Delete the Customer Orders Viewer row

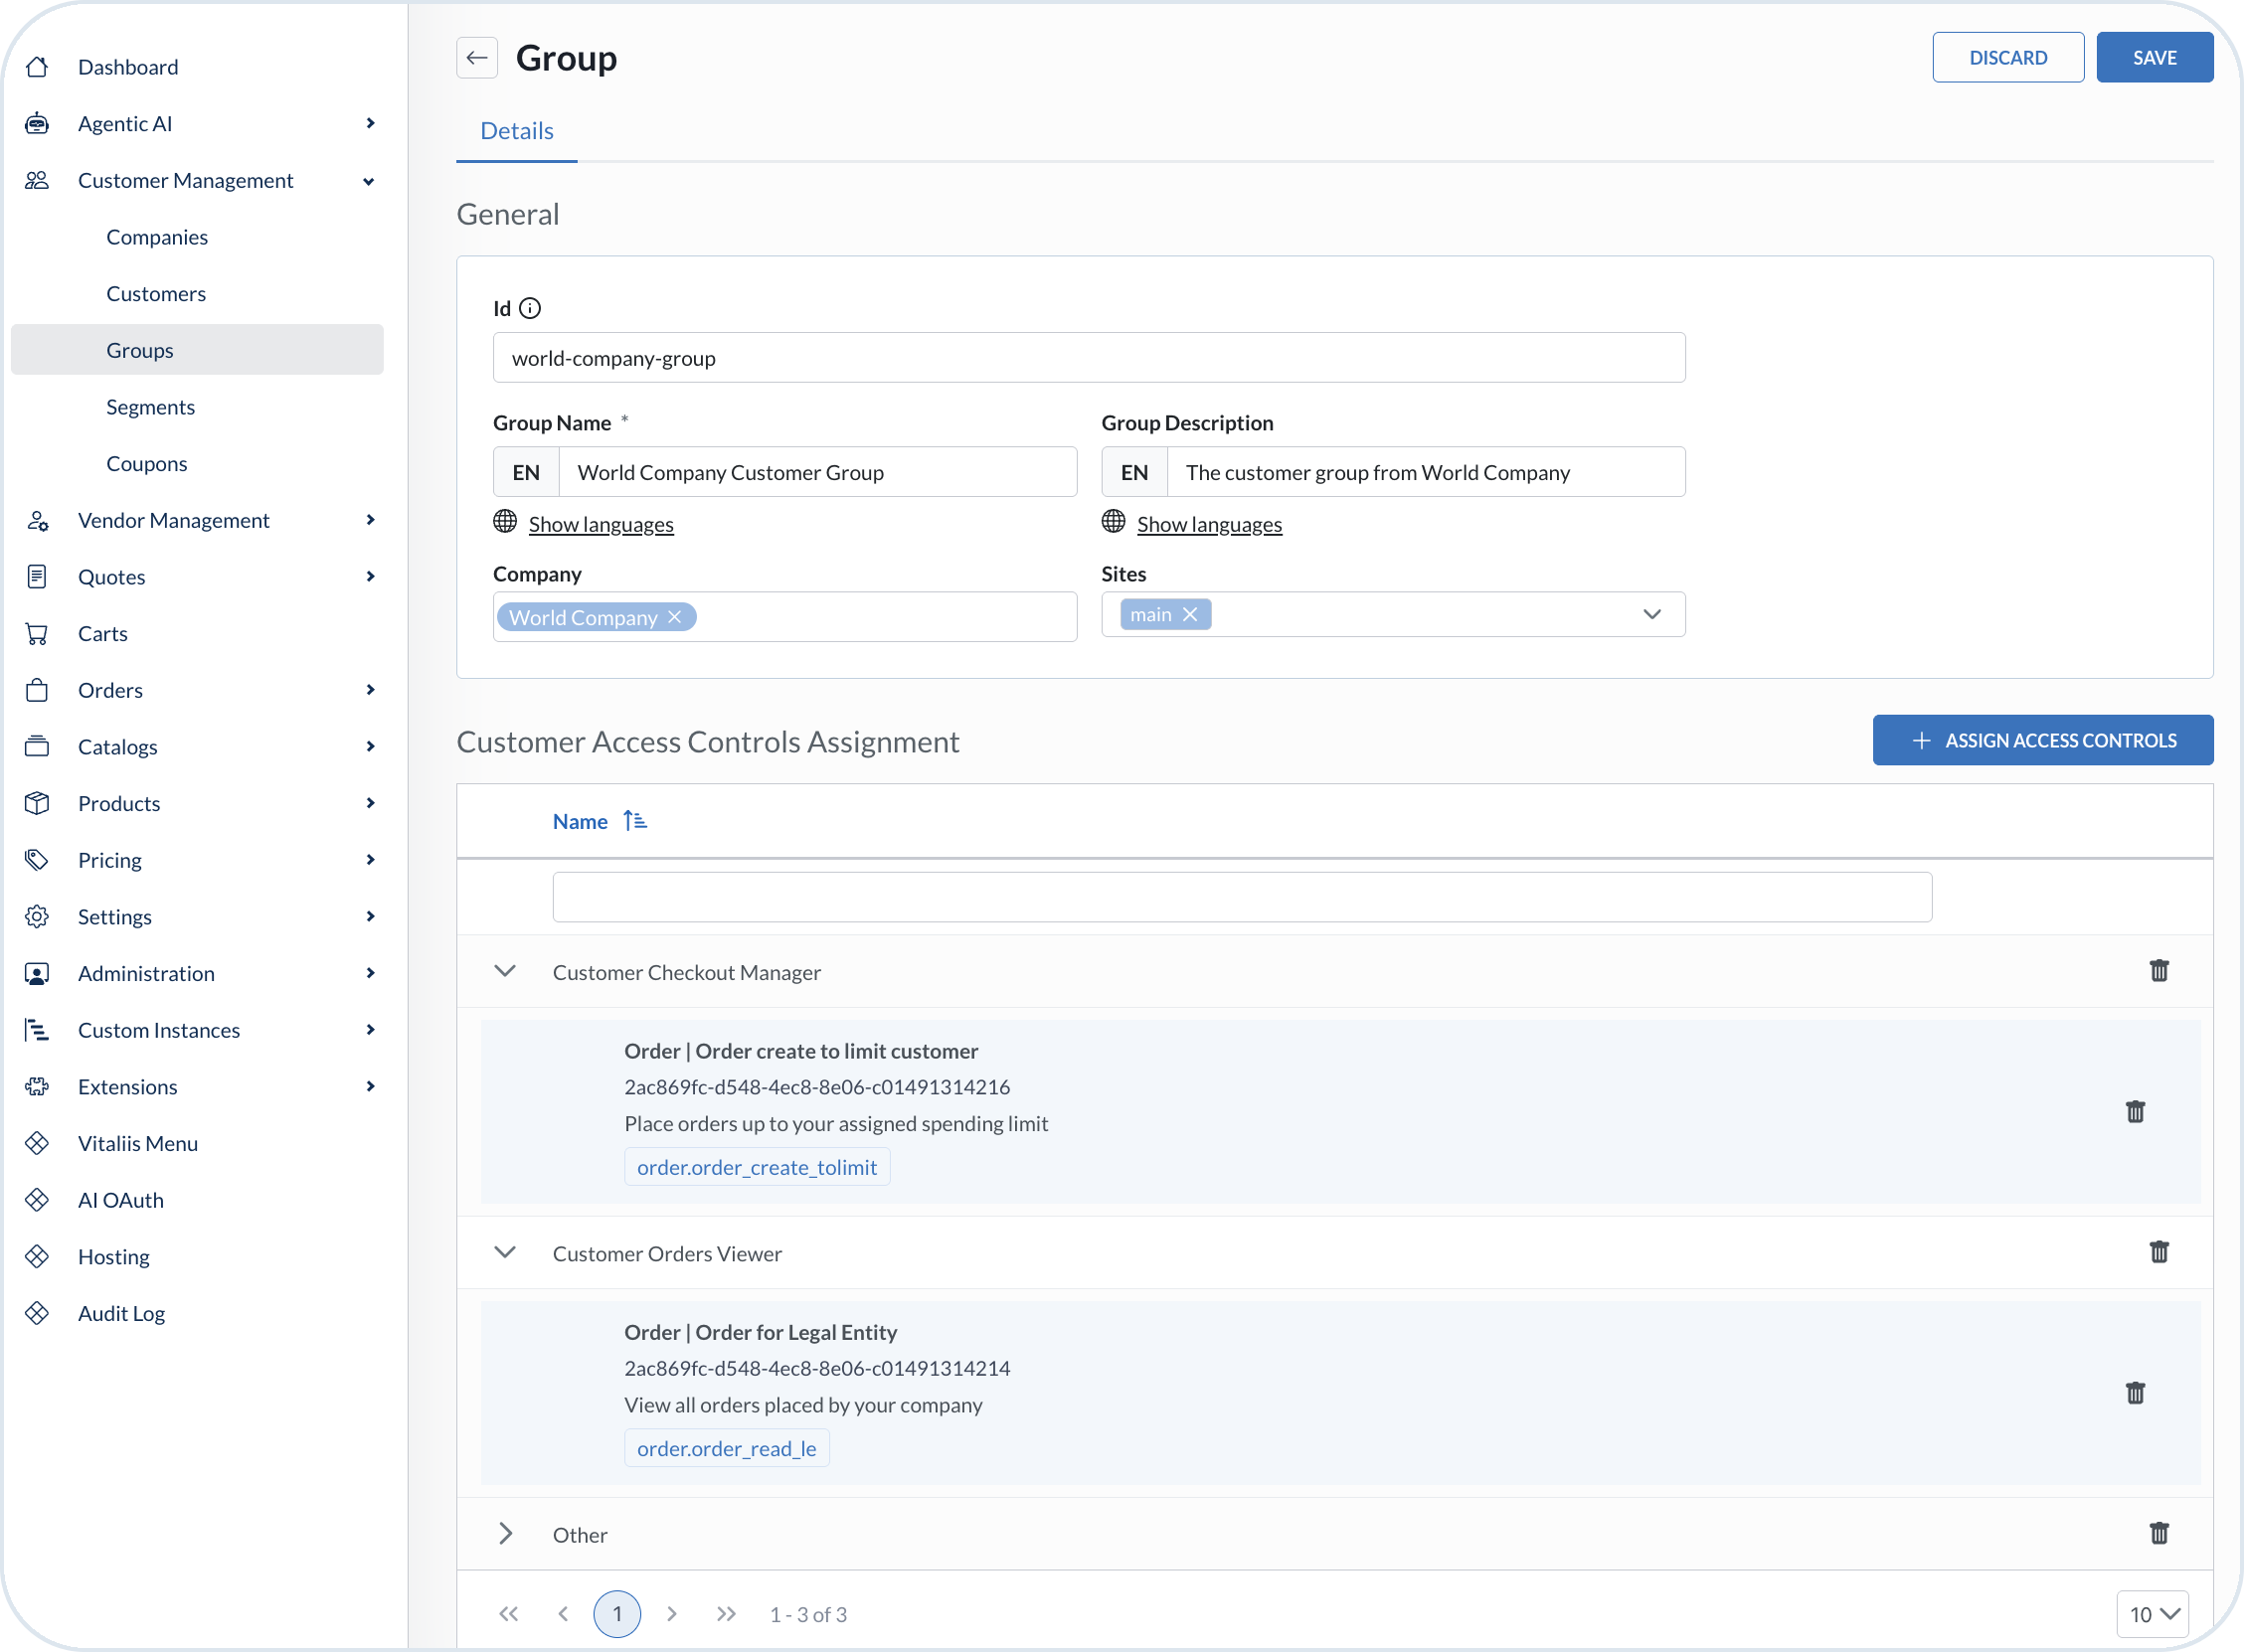(2159, 1252)
